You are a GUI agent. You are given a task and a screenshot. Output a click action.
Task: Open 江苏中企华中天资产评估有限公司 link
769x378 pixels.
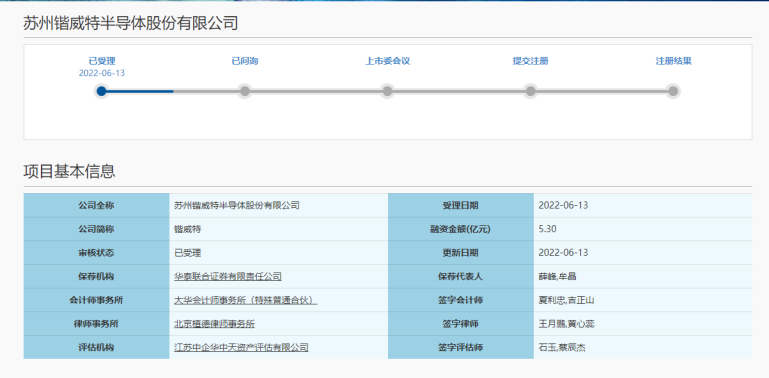click(x=241, y=348)
